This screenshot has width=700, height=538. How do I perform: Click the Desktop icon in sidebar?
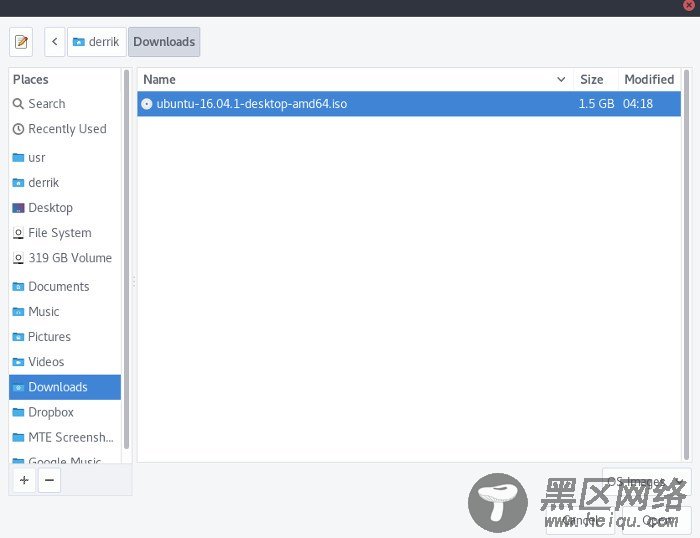click(x=18, y=208)
